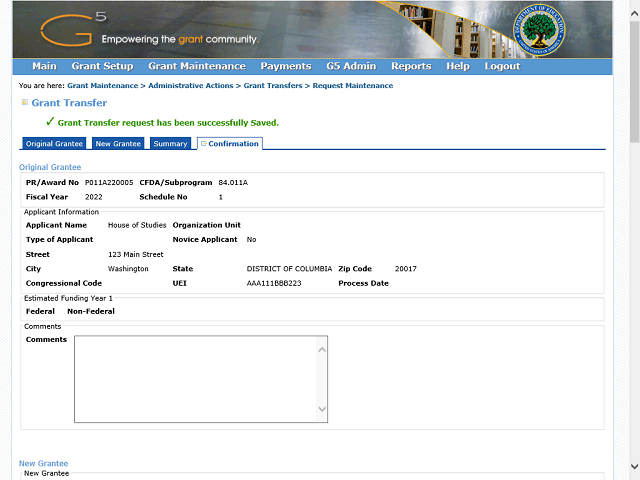
Task: Click the Schedule No label
Action: point(163,197)
